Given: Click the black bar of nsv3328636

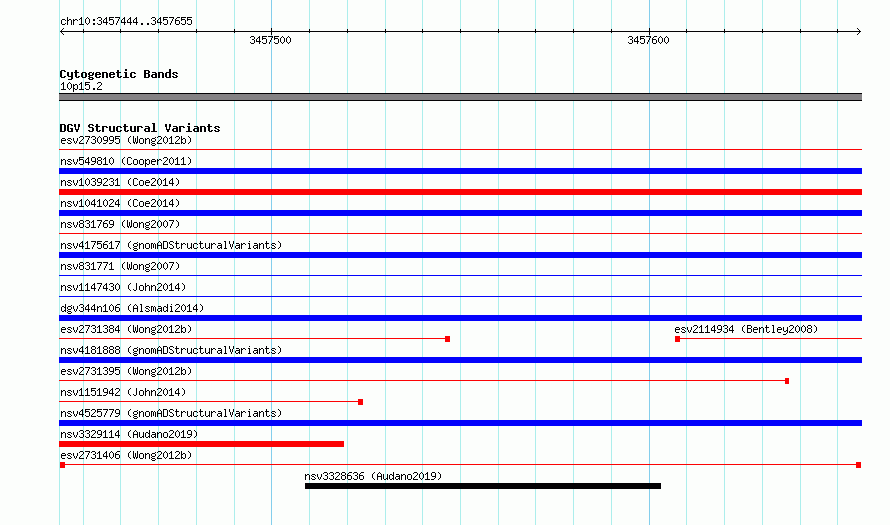Looking at the screenshot, I should point(482,486).
